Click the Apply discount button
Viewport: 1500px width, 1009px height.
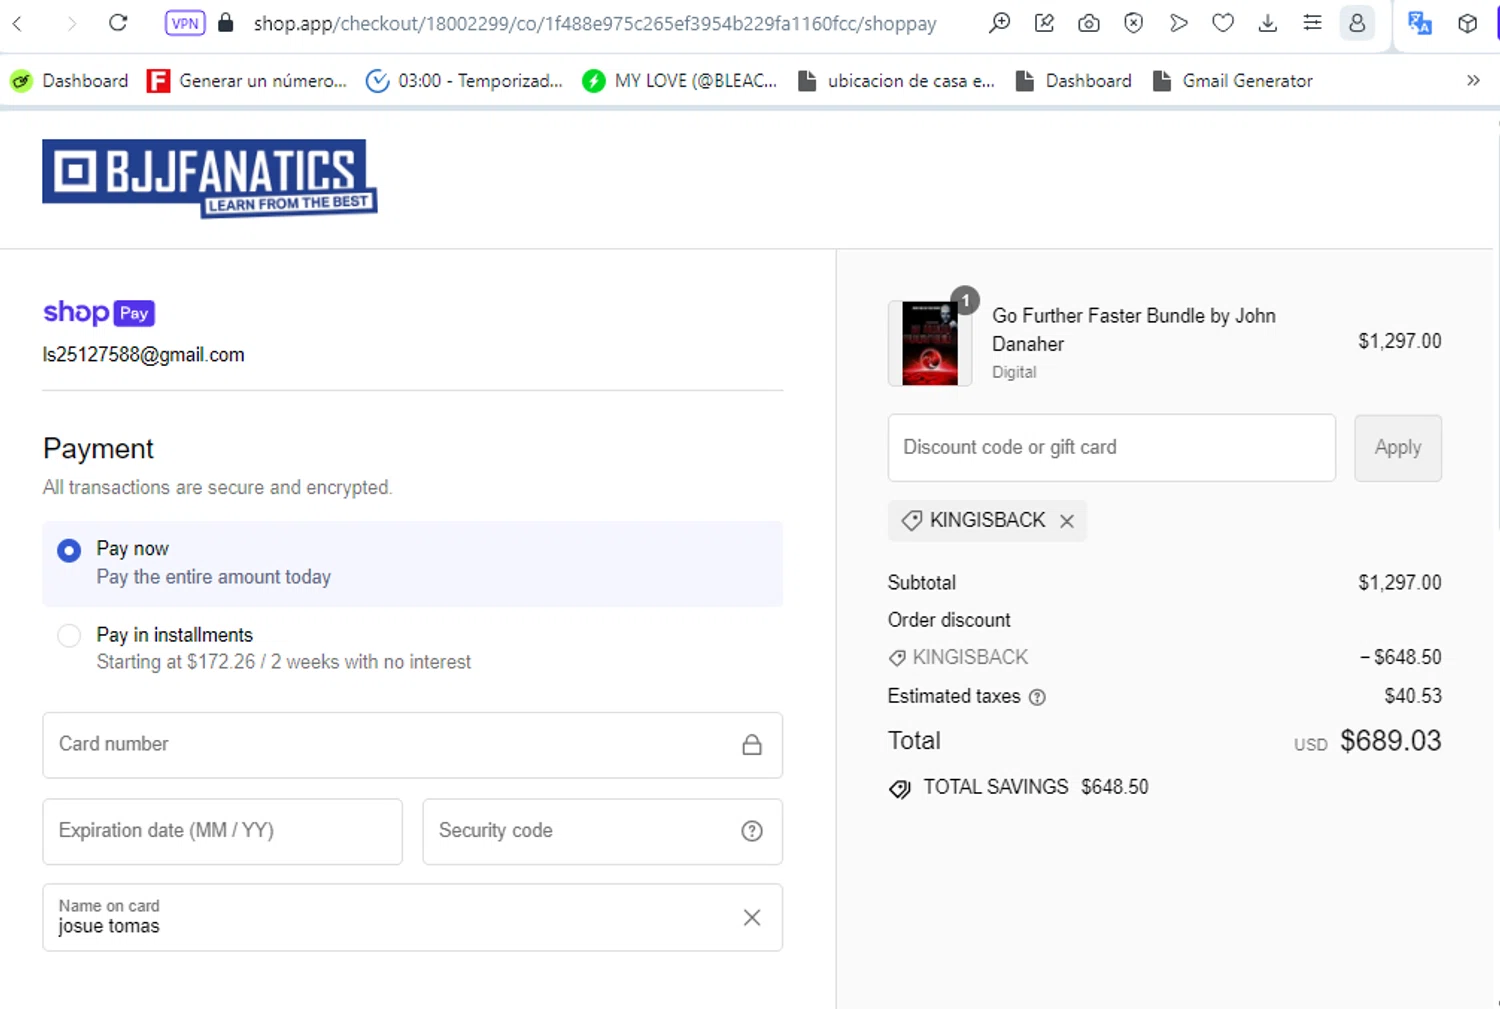pyautogui.click(x=1398, y=448)
